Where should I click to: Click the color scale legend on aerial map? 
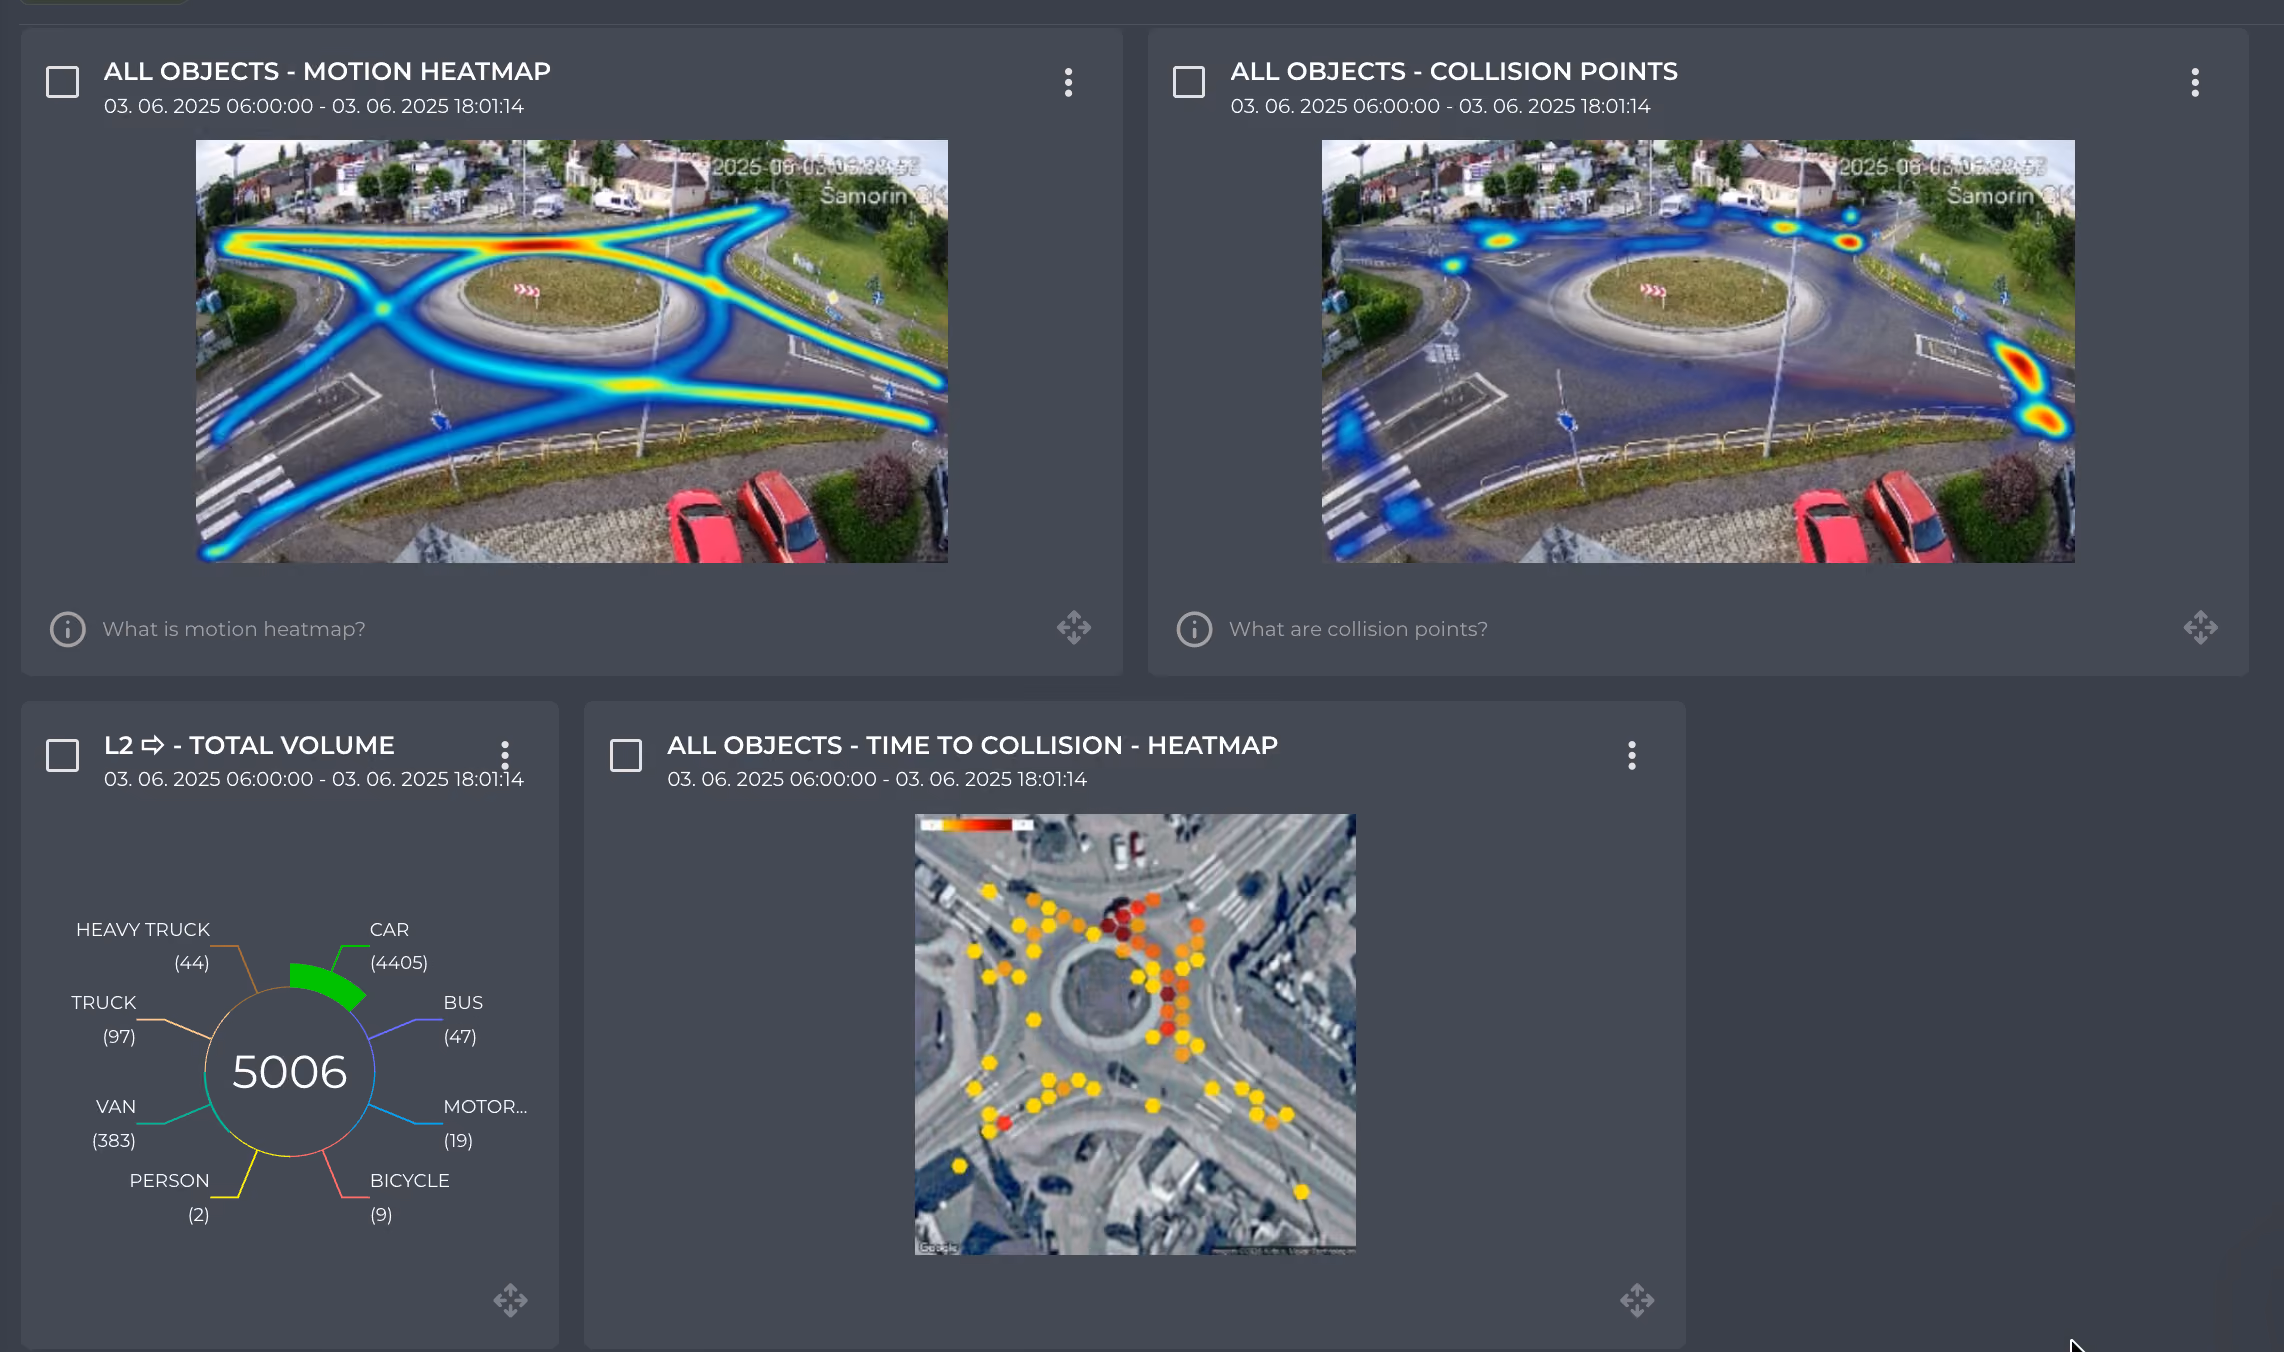[x=977, y=825]
